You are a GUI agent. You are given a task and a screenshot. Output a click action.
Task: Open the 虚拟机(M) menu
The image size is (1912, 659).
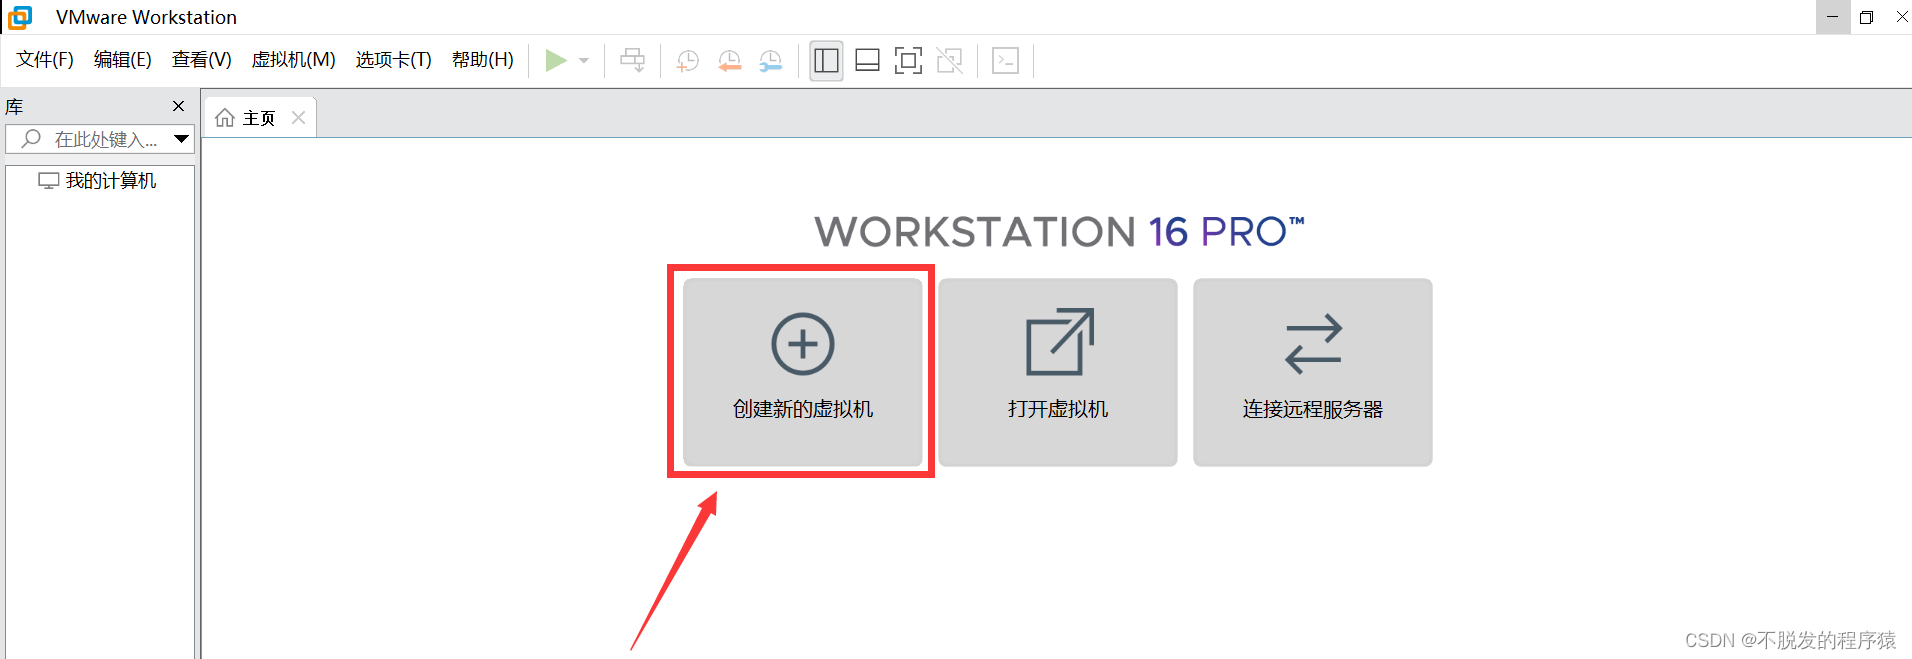(294, 60)
